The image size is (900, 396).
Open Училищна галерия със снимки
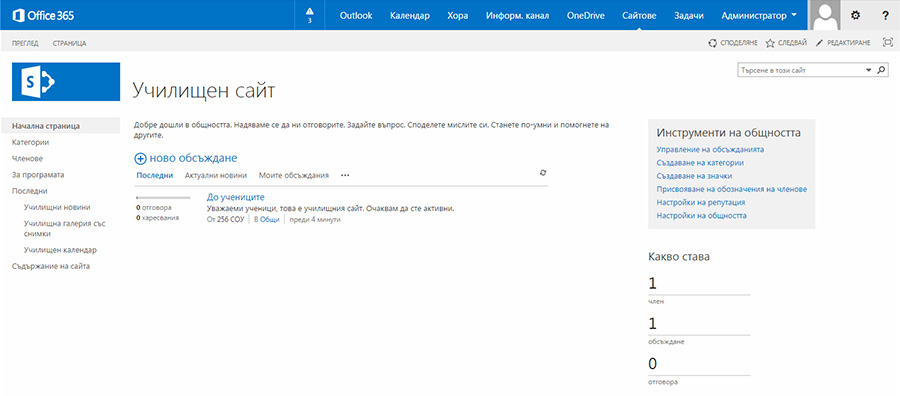[x=65, y=228]
